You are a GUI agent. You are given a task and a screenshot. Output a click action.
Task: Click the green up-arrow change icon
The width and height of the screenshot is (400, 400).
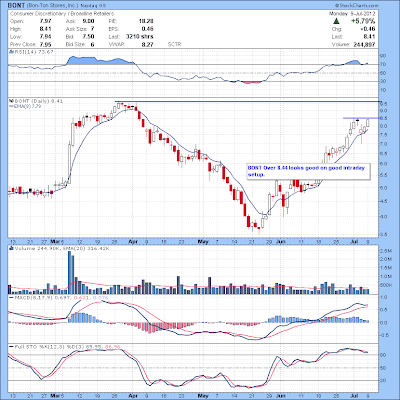(337, 21)
